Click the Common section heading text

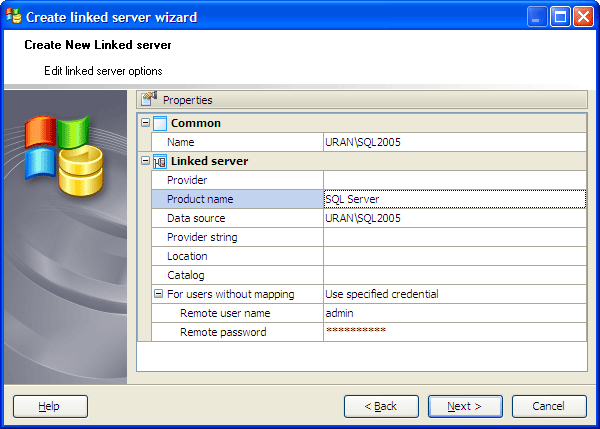tap(196, 123)
